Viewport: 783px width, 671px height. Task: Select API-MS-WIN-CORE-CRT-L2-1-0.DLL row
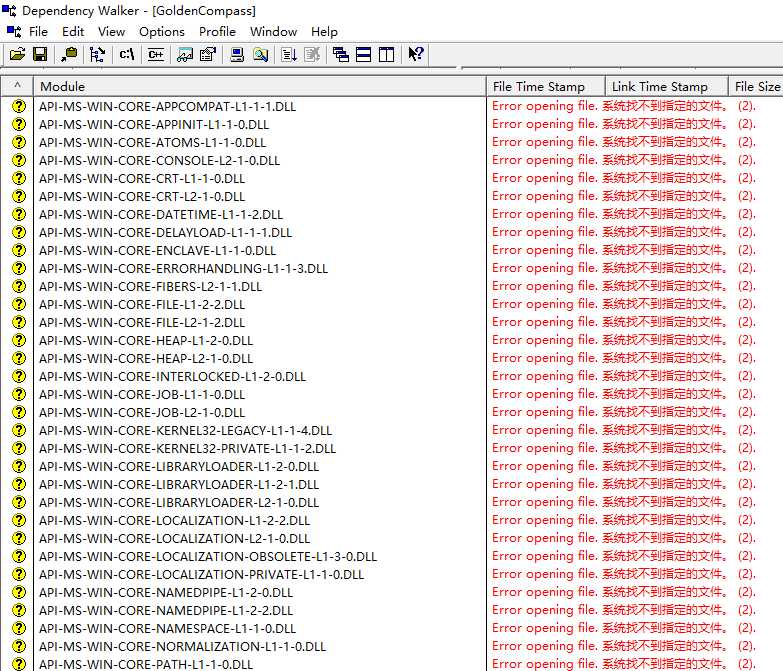(x=392, y=196)
